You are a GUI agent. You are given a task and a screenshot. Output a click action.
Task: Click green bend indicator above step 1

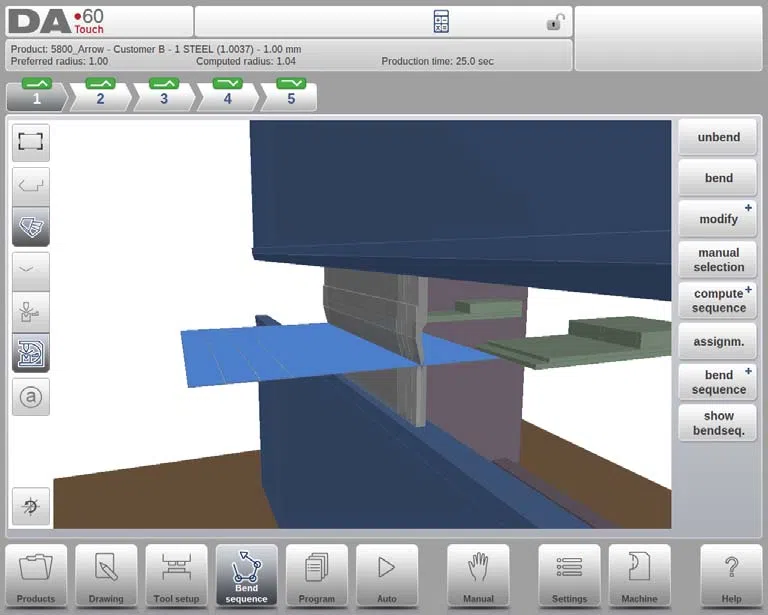tap(37, 83)
